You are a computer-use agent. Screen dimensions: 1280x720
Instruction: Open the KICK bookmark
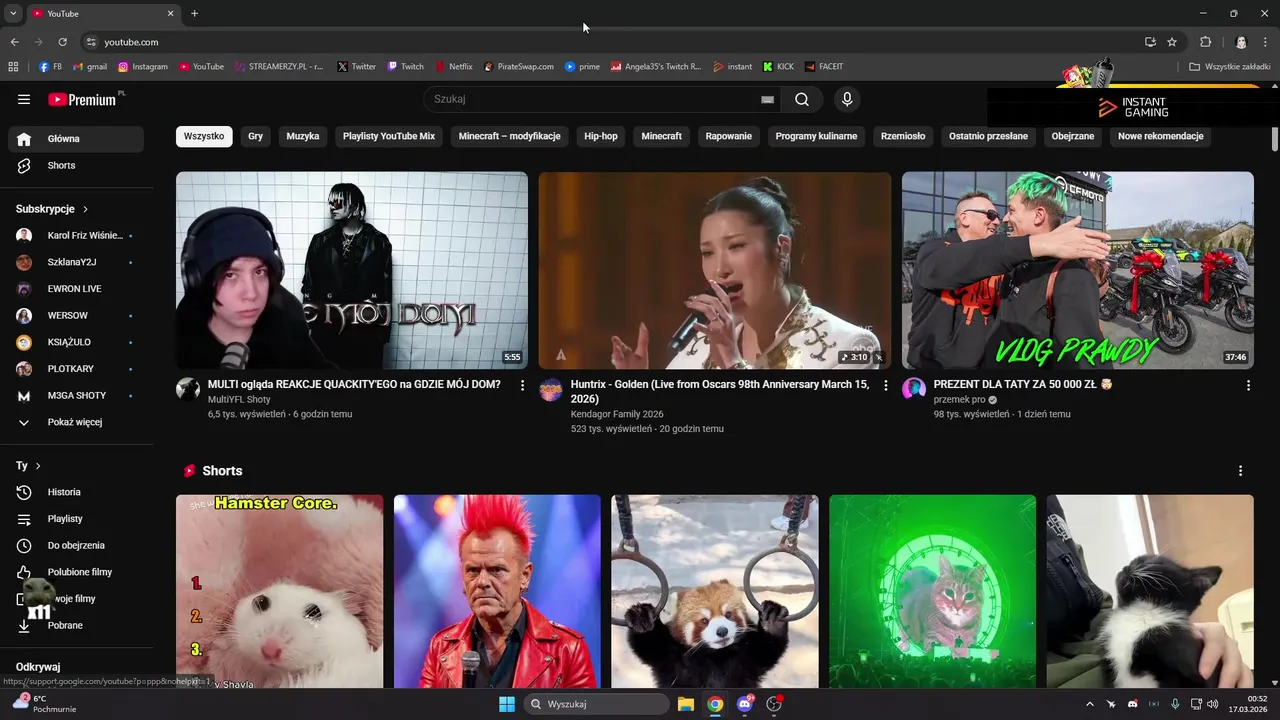778,67
